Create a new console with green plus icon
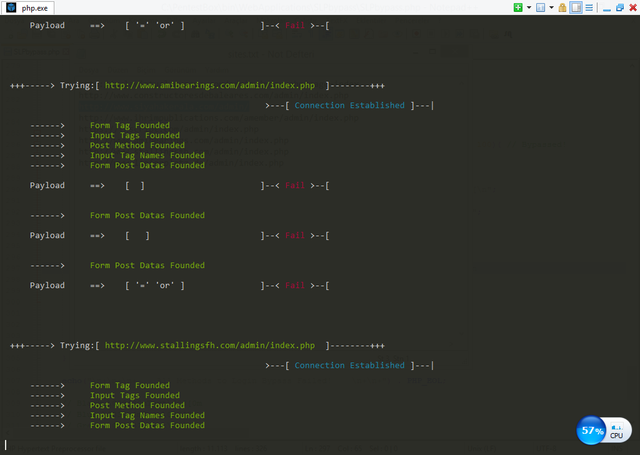640x455 pixels. click(x=518, y=7)
